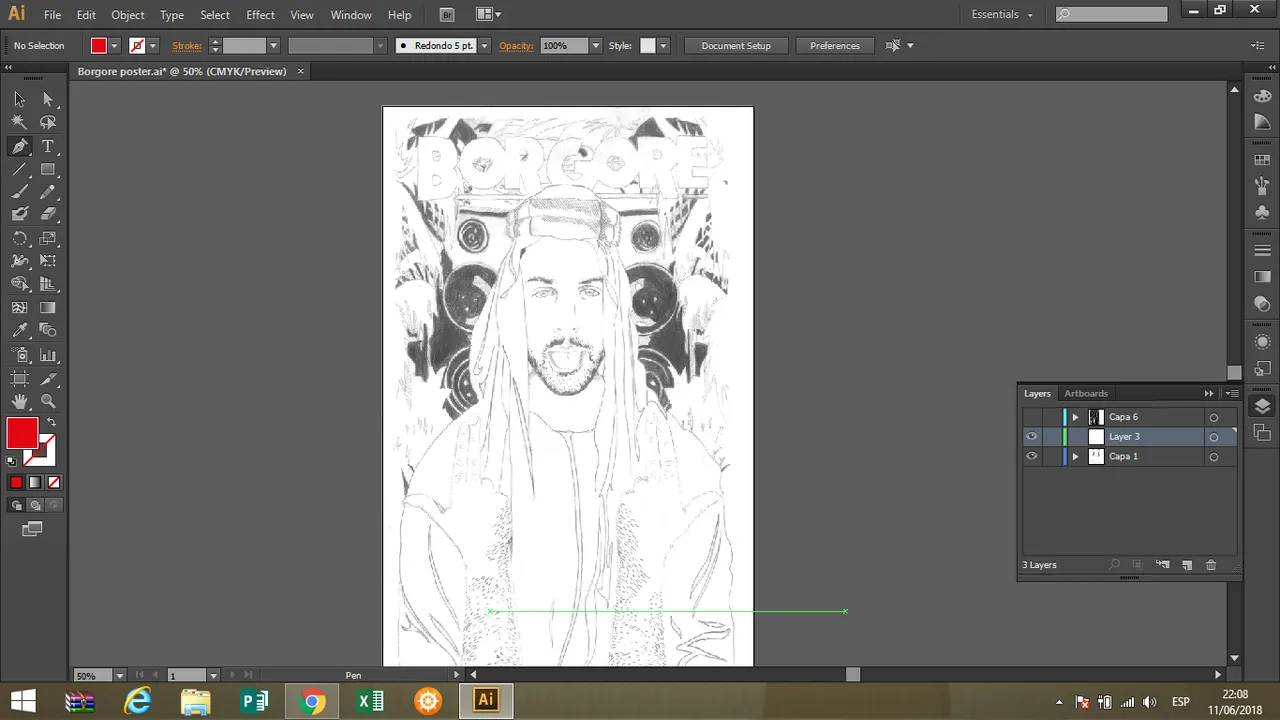Open zoom level 50% dropdown
Viewport: 1280px width, 720px height.
coord(120,676)
